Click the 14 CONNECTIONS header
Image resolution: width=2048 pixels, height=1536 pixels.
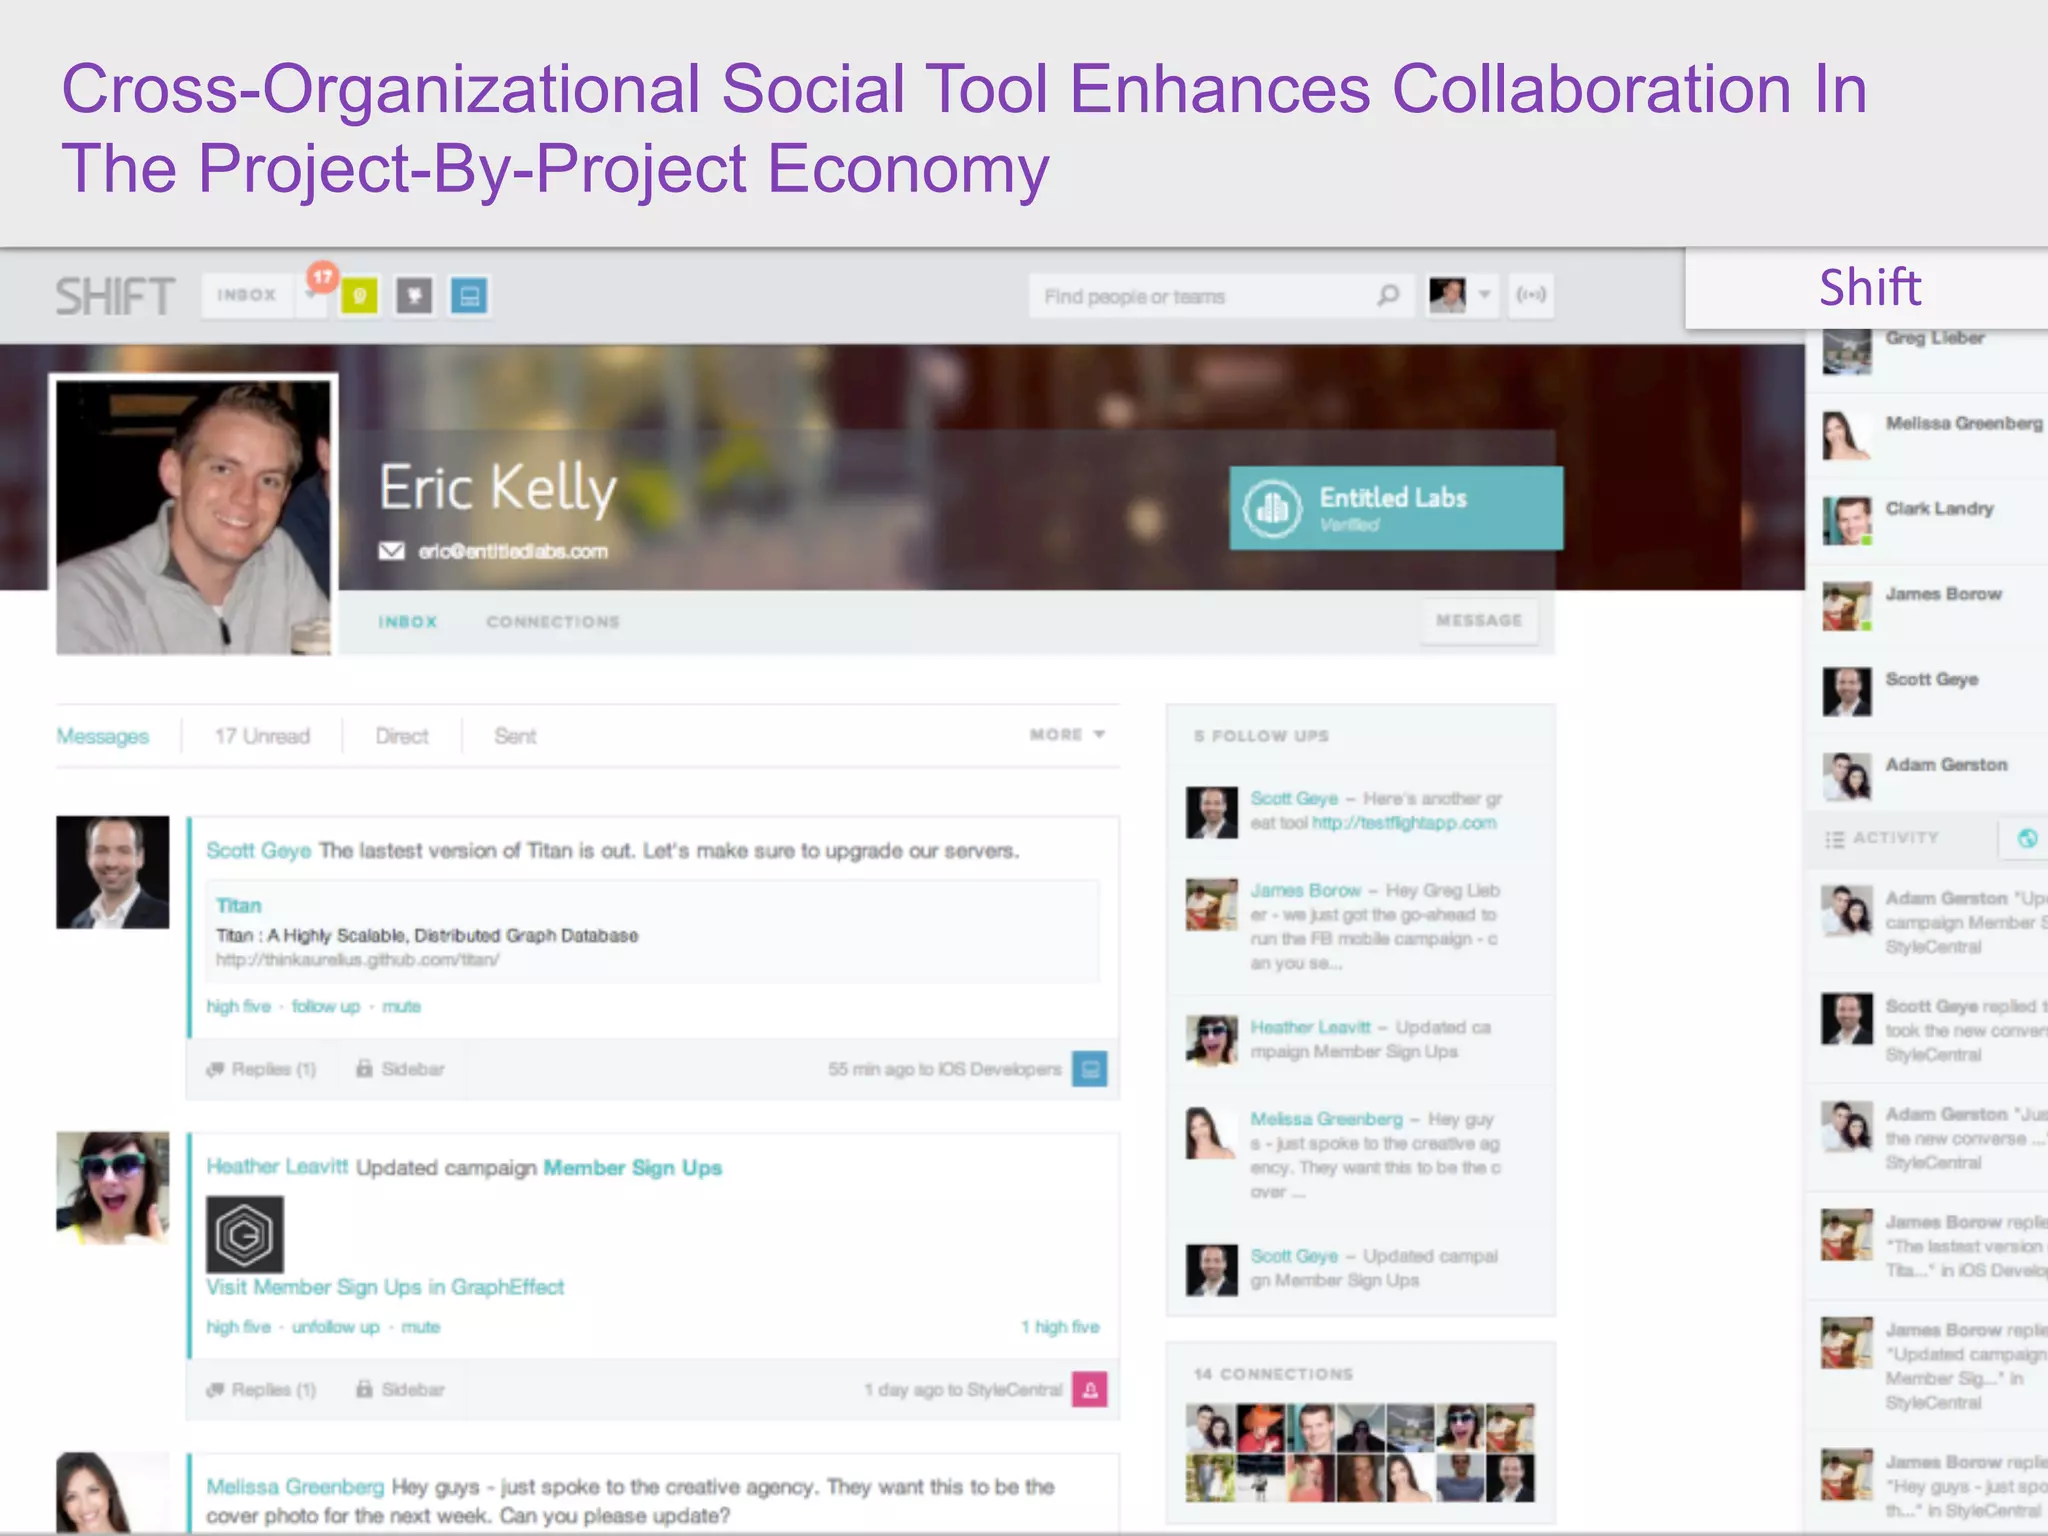(1273, 1374)
